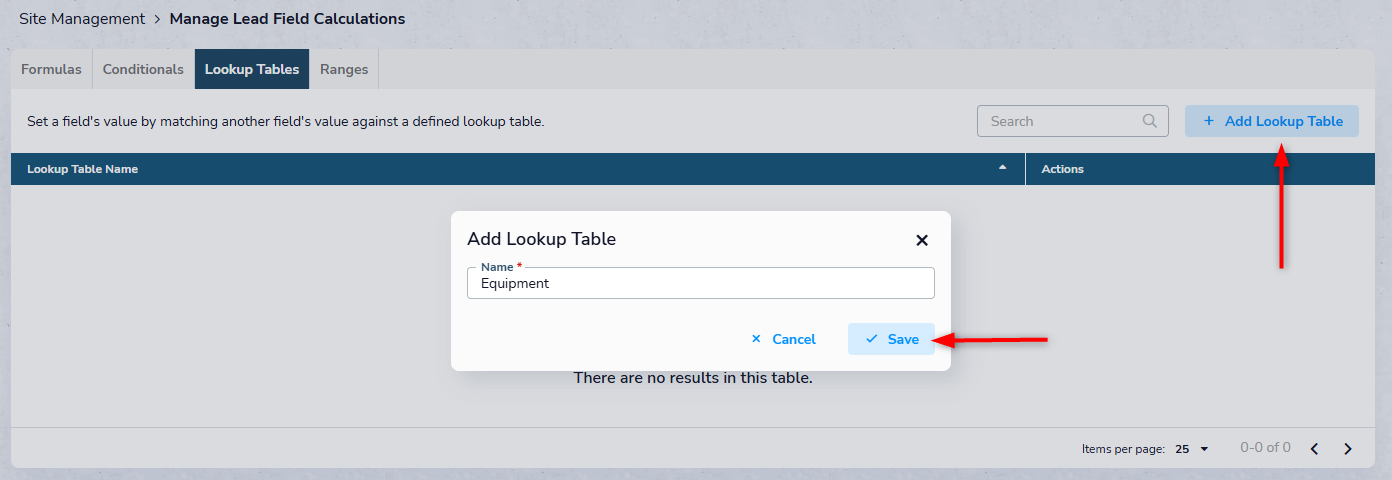This screenshot has width=1392, height=480.
Task: Open the Conditionals tab
Action: [143, 69]
